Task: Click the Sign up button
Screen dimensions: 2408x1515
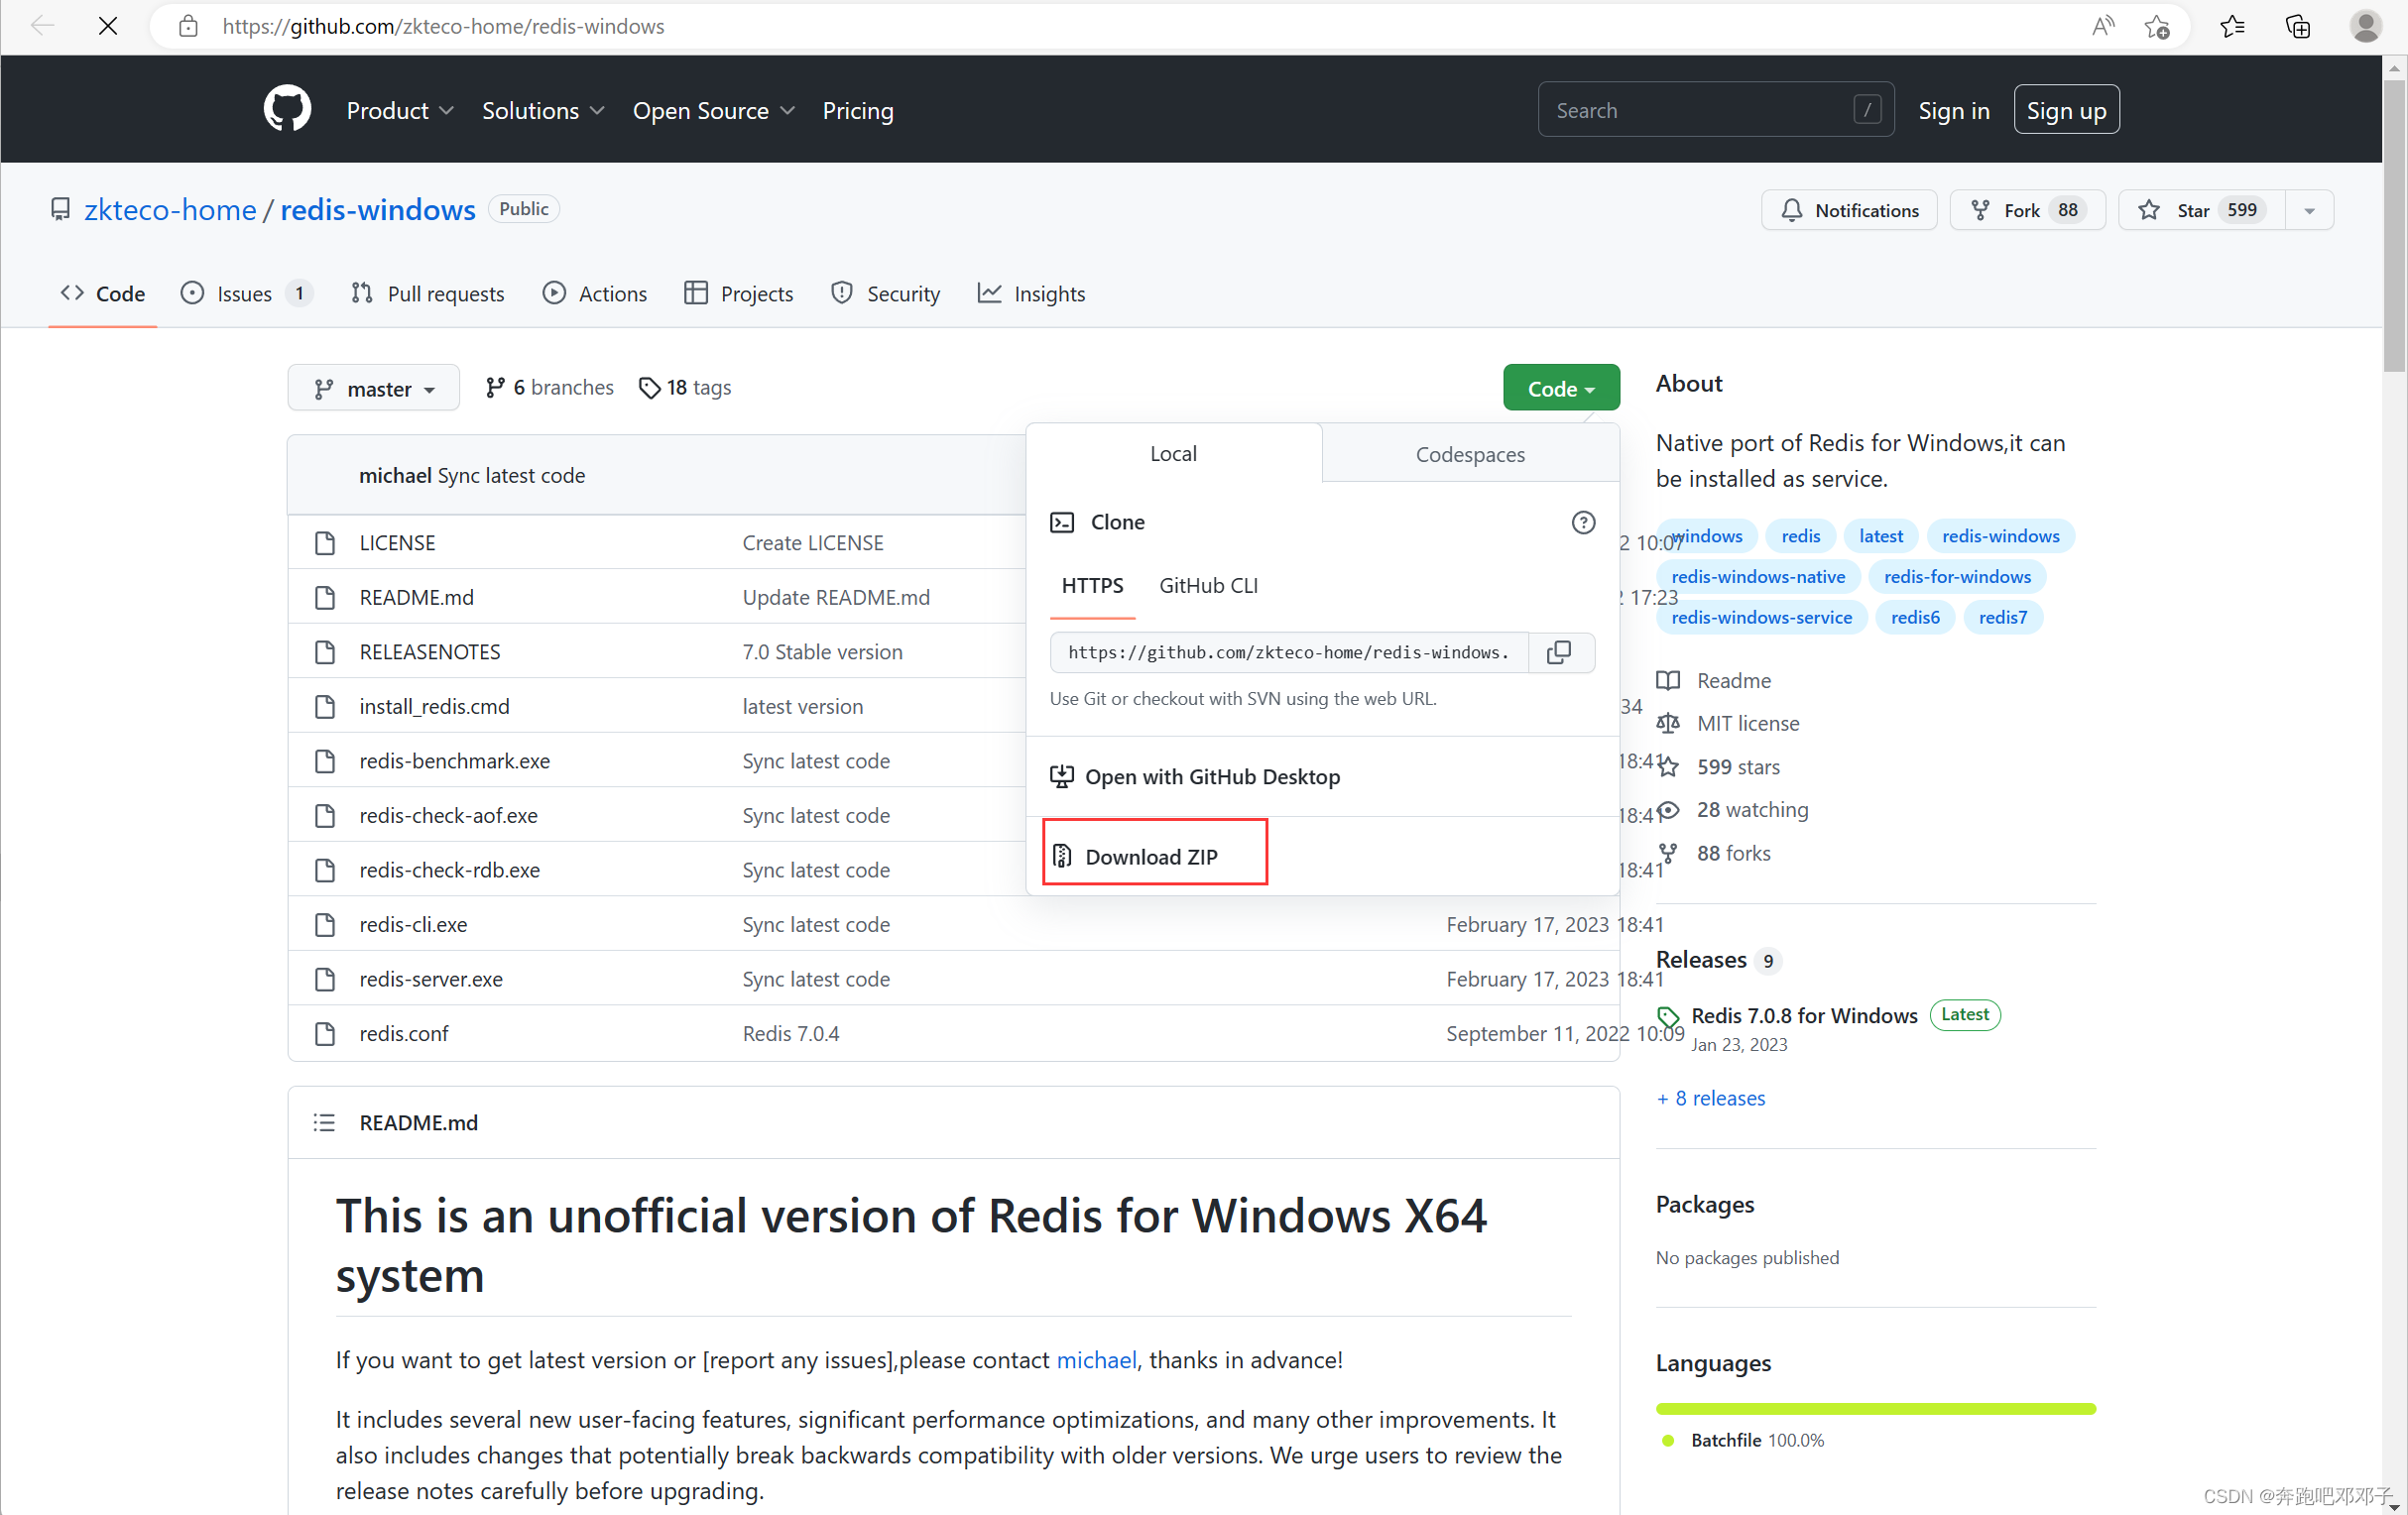Action: pyautogui.click(x=2066, y=110)
